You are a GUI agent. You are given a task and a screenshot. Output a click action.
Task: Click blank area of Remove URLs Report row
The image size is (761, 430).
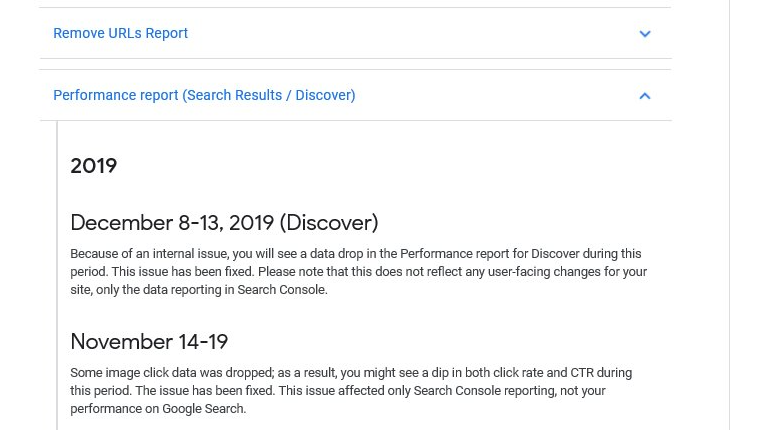tap(413, 33)
